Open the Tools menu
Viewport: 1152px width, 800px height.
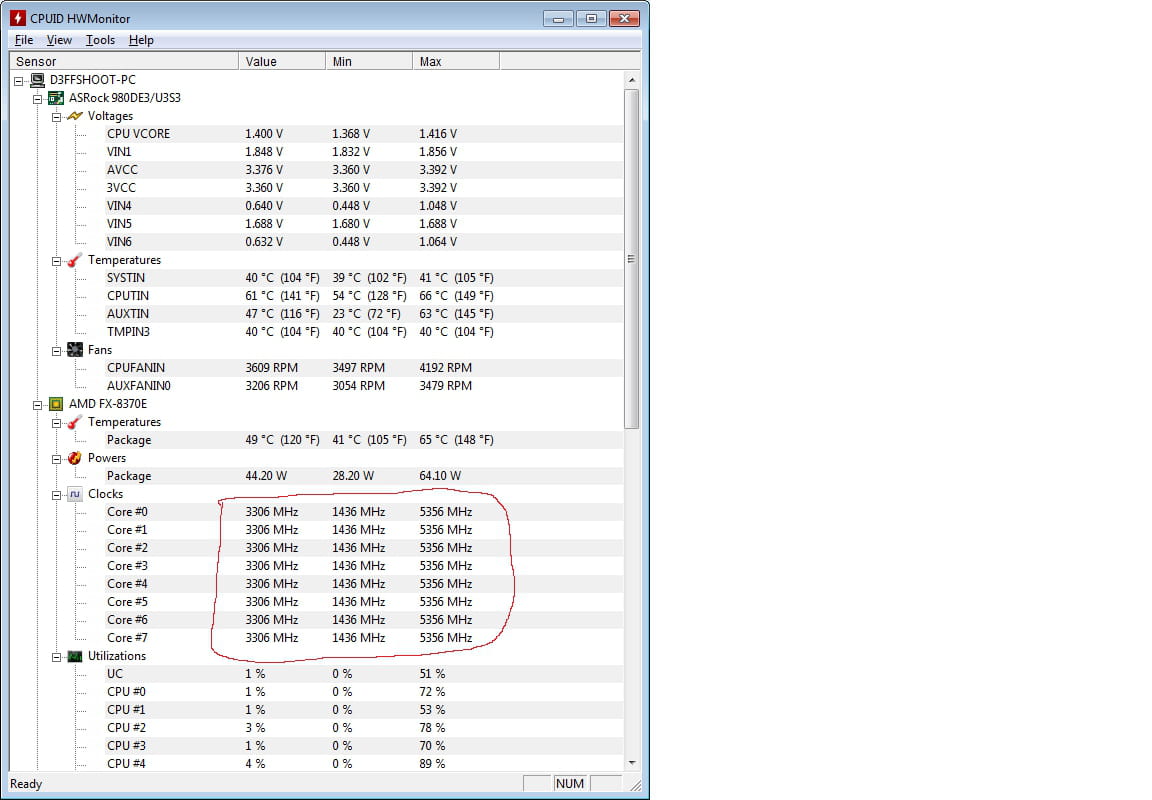click(100, 40)
